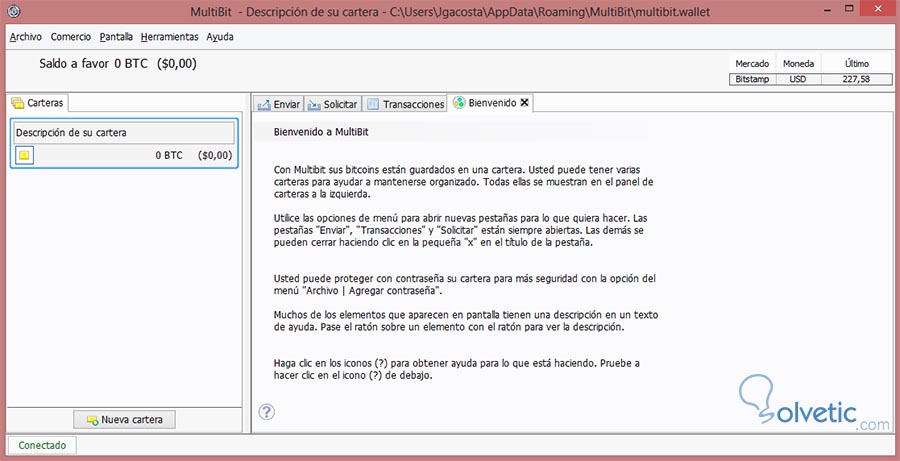Switch to the Solicitar tab
900x461 pixels.
[332, 104]
